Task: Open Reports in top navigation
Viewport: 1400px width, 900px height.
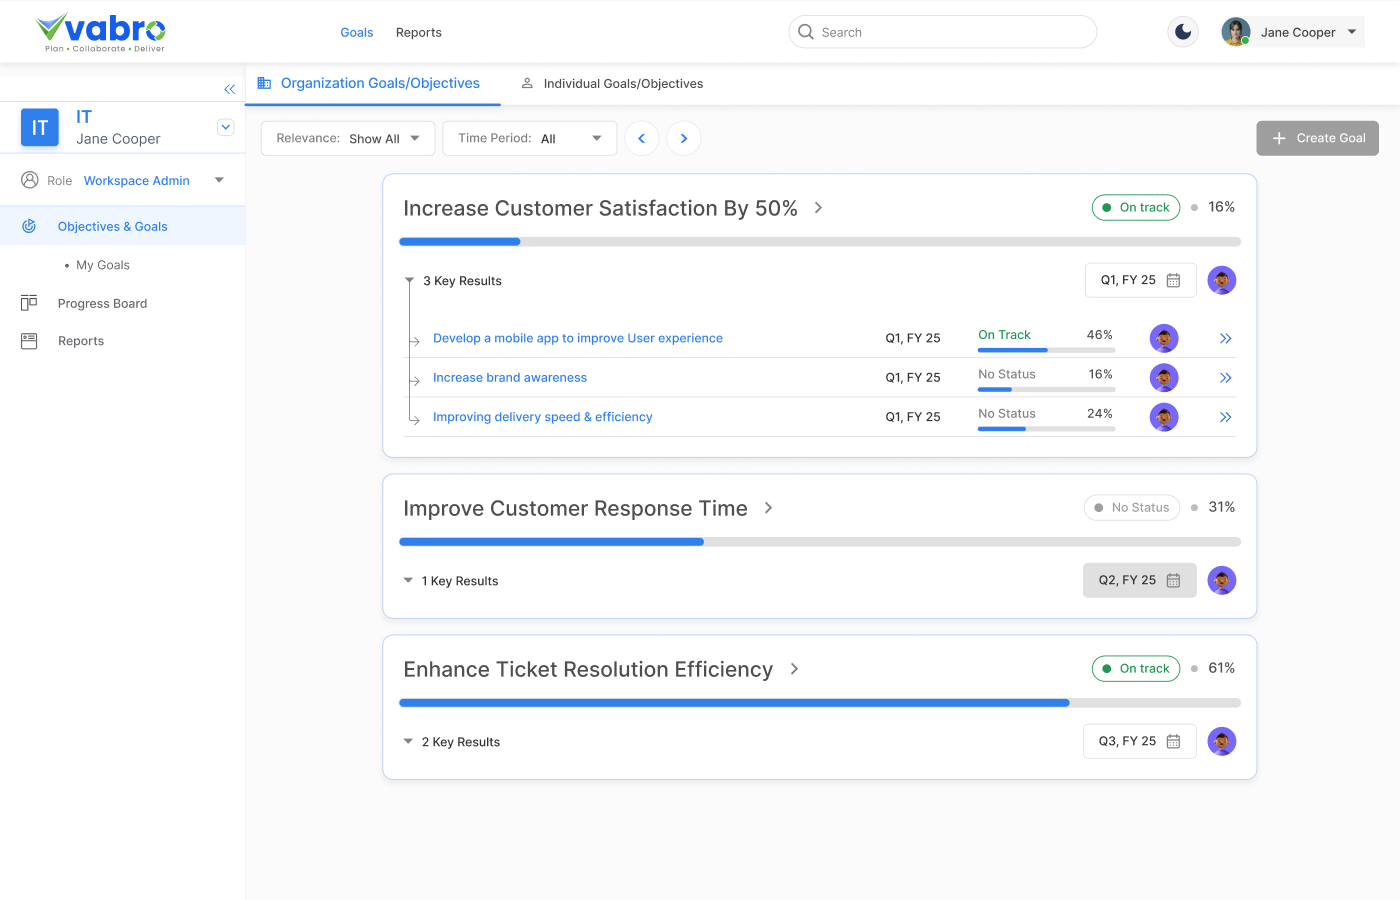Action: [x=419, y=32]
